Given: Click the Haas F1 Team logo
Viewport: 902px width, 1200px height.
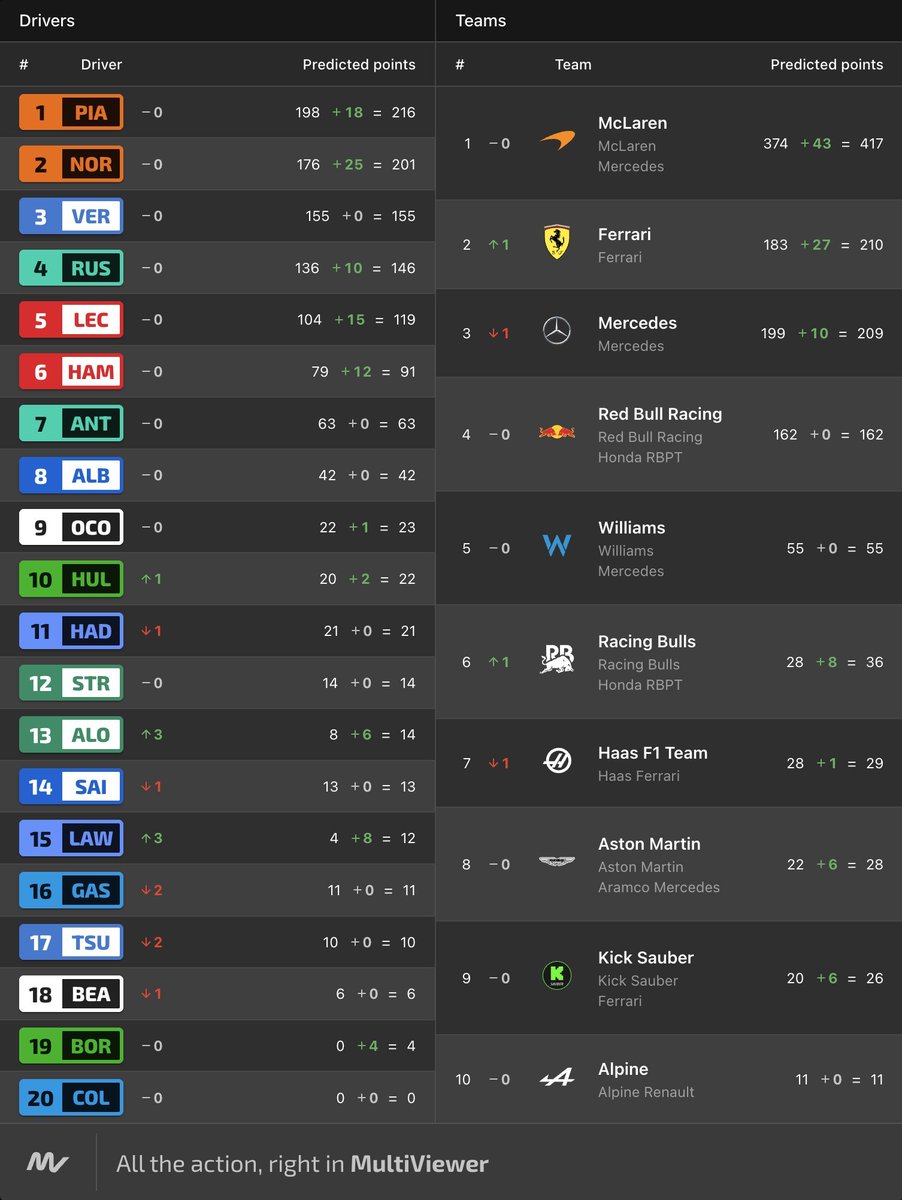Looking at the screenshot, I should [557, 762].
